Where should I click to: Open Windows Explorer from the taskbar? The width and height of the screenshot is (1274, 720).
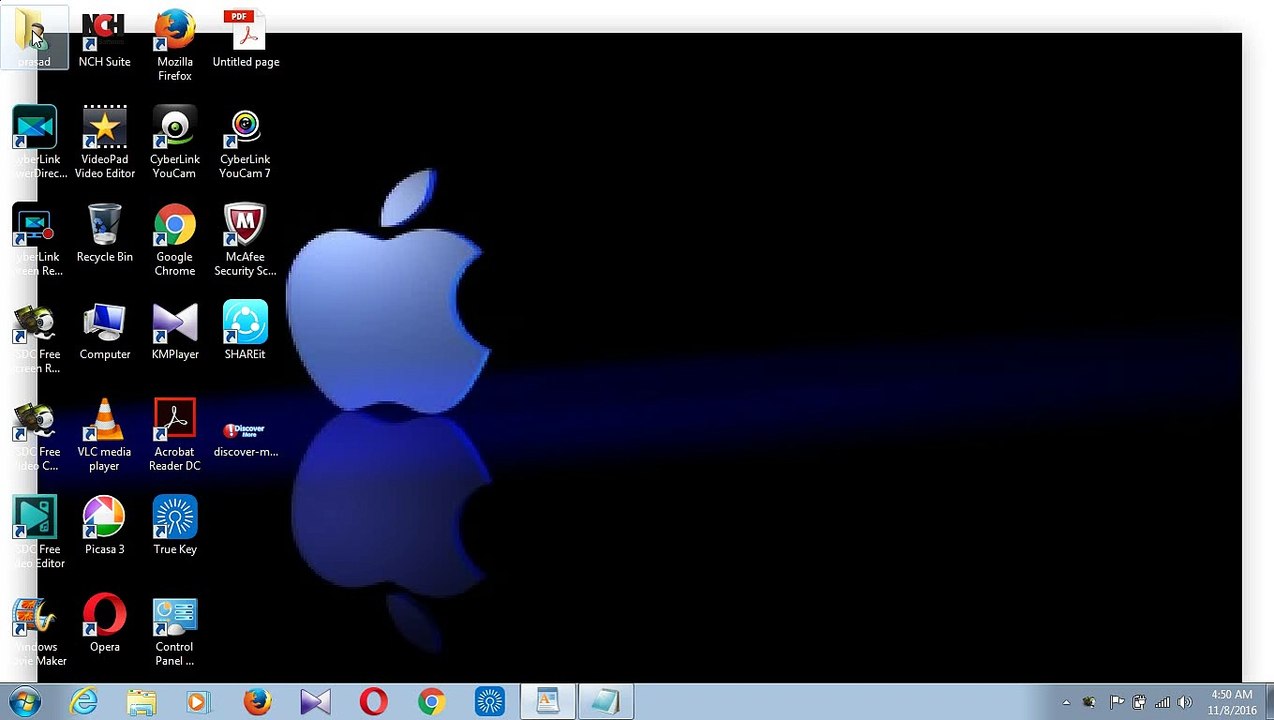141,702
